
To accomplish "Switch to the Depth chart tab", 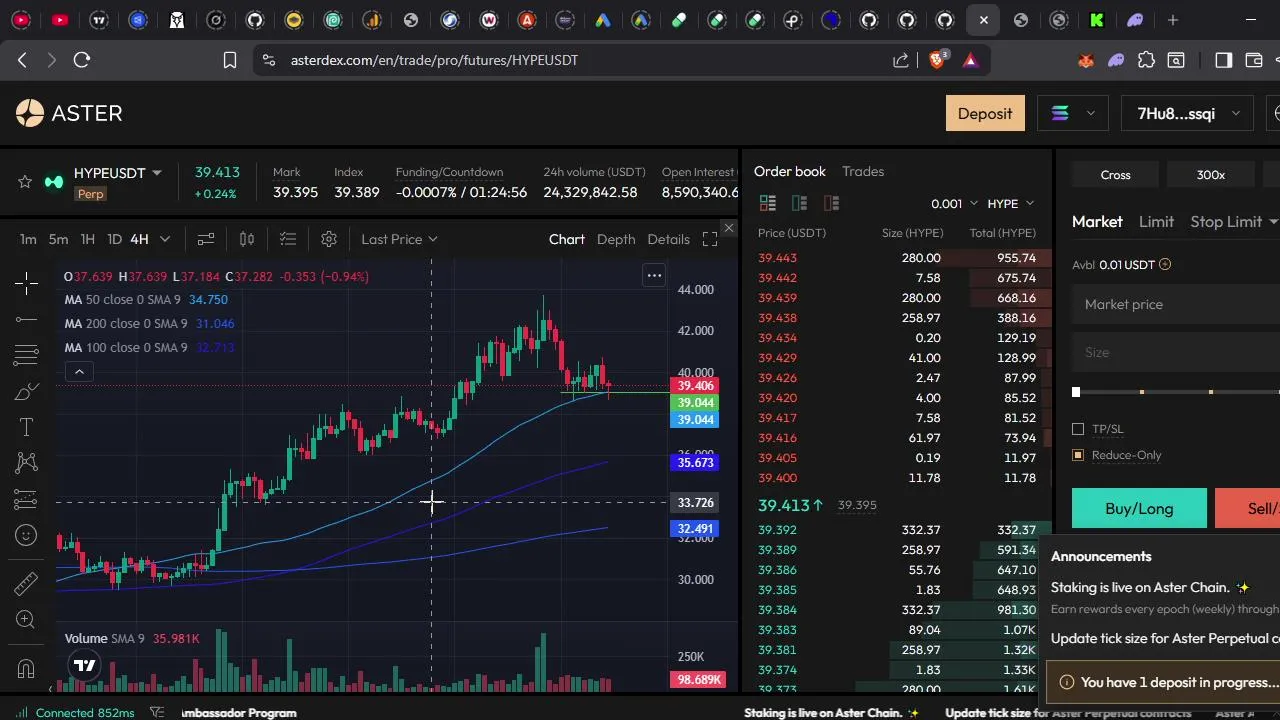I will click(x=616, y=239).
